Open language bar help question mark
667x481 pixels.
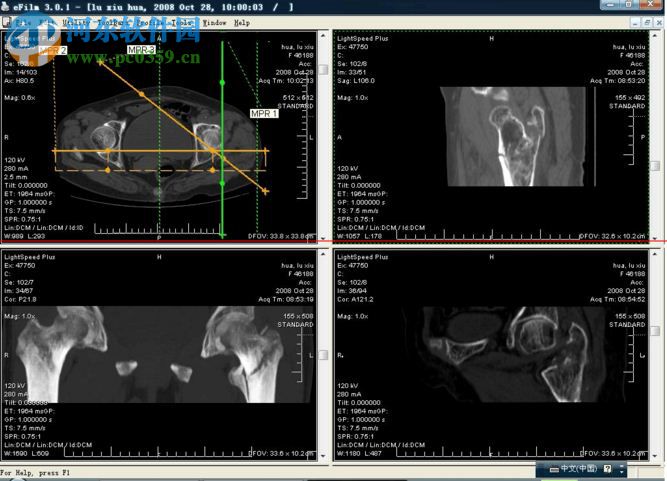pos(607,469)
